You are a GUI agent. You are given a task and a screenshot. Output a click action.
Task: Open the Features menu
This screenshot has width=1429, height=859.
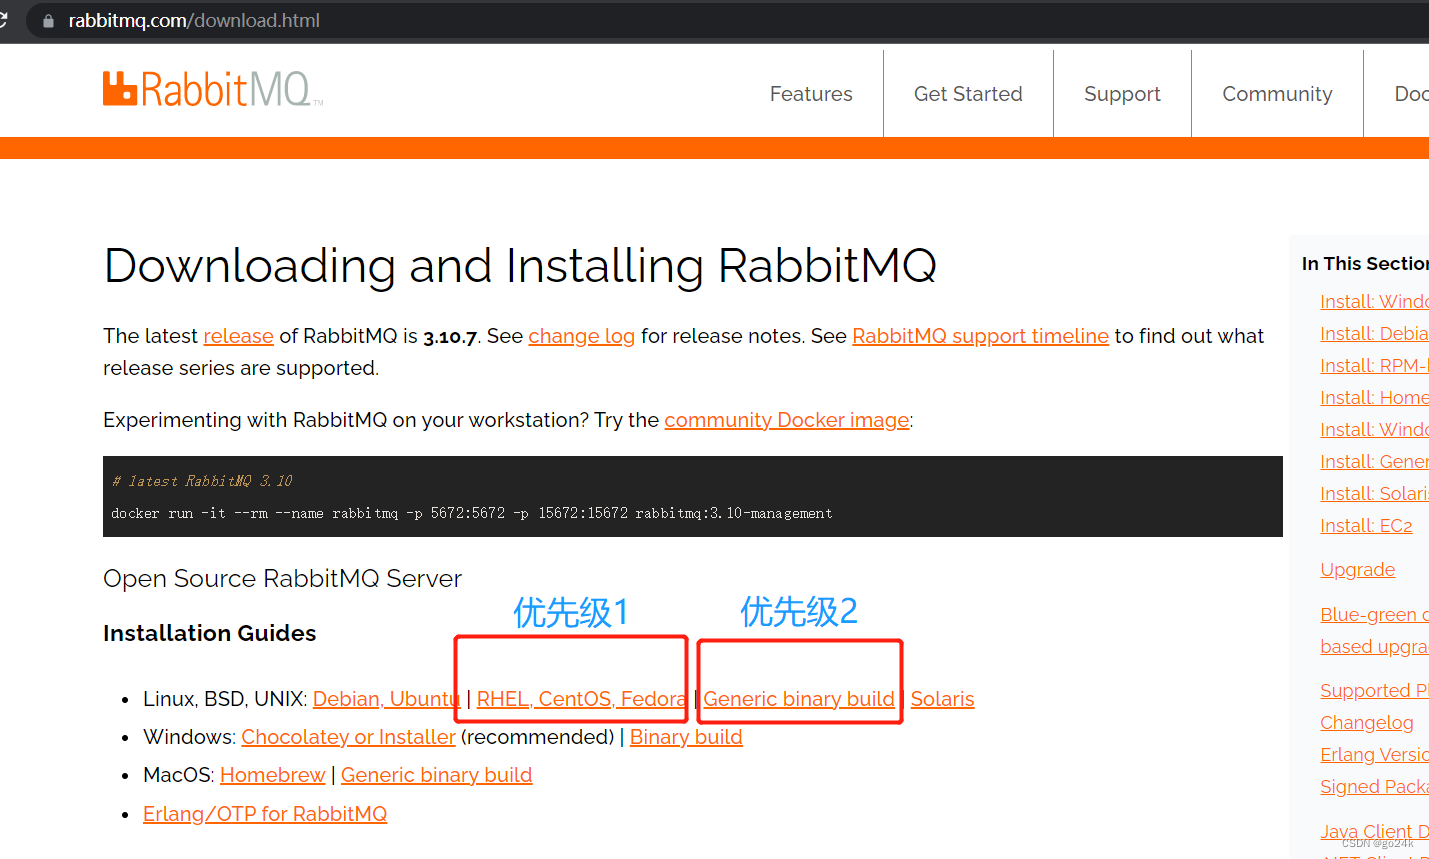(811, 94)
